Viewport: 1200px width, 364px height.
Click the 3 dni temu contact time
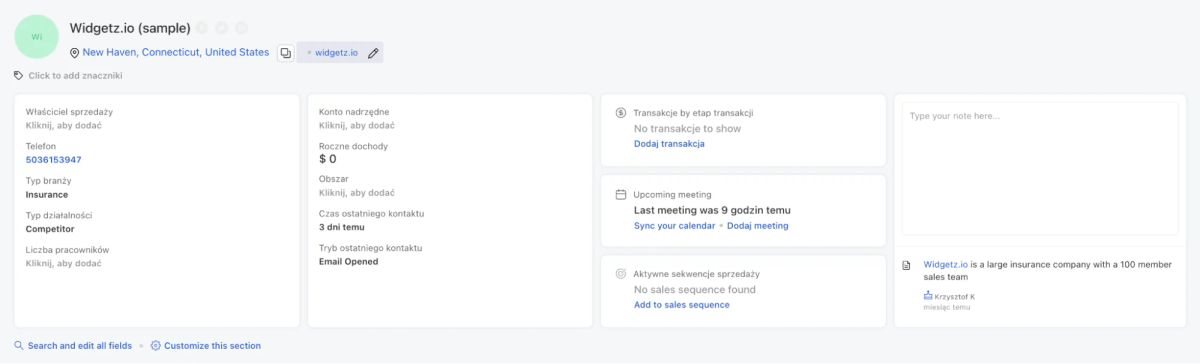342,227
